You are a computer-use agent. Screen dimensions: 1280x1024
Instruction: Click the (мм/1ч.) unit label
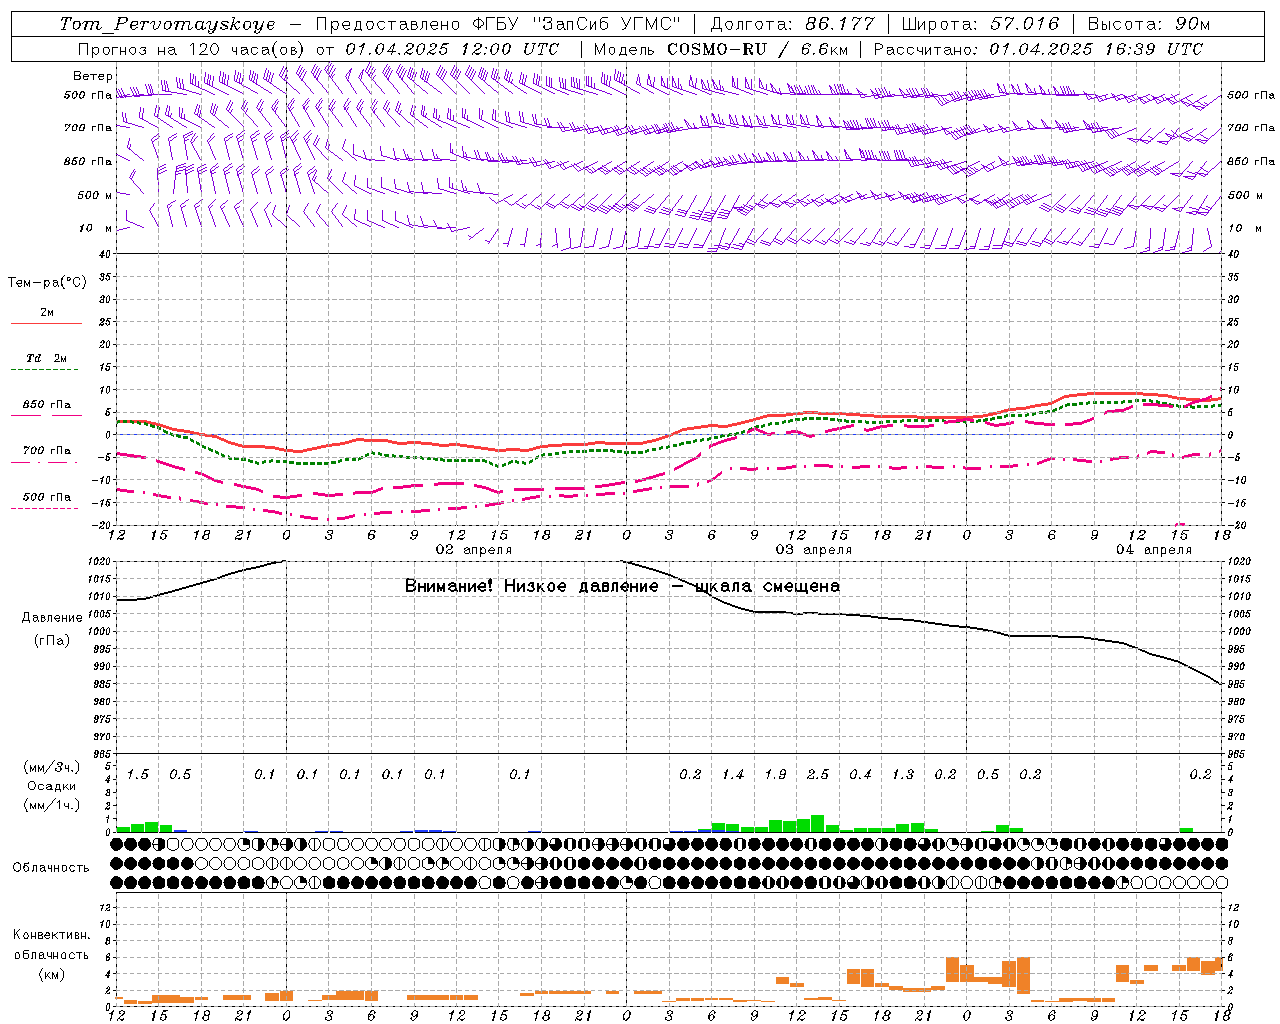pos(52,805)
